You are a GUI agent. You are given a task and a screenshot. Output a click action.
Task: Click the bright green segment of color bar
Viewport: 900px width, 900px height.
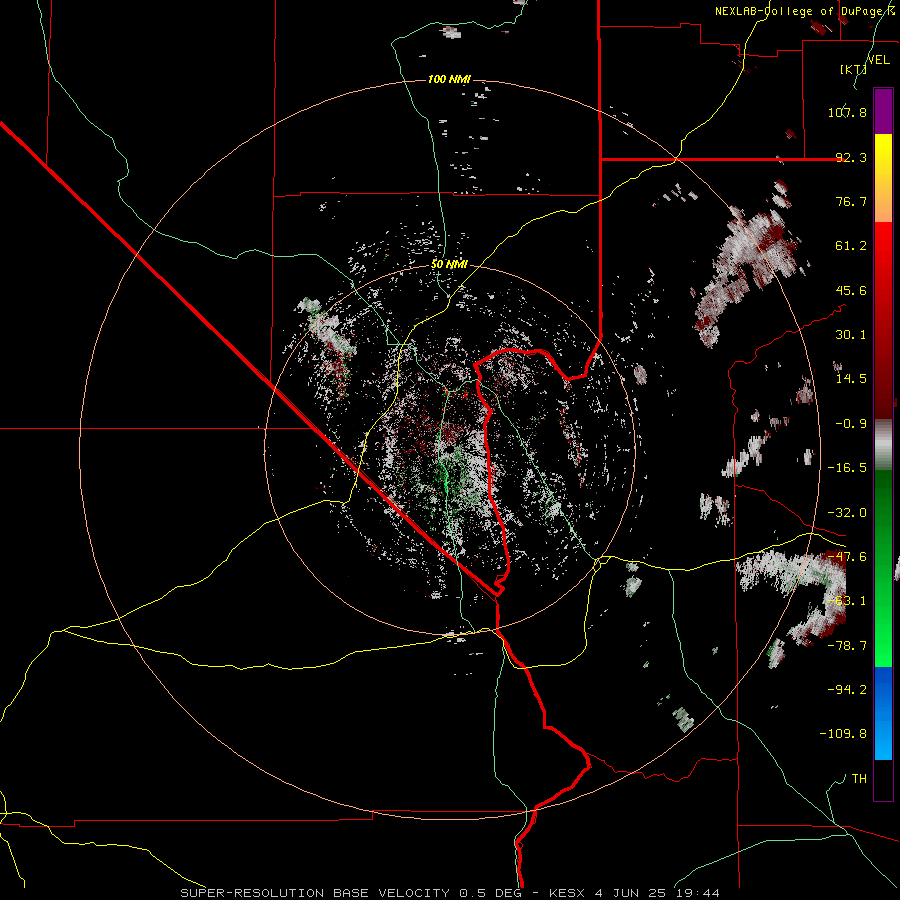[x=883, y=568]
